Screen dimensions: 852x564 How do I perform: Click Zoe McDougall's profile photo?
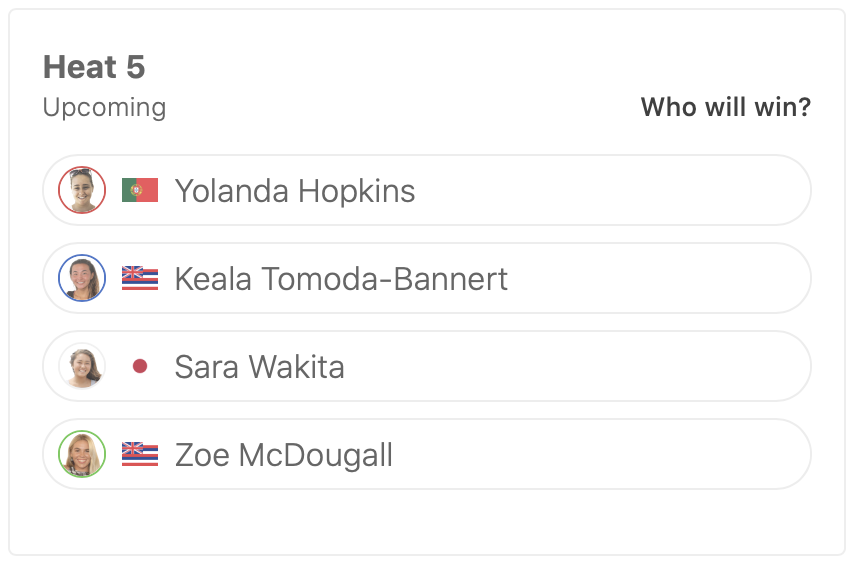click(x=82, y=454)
